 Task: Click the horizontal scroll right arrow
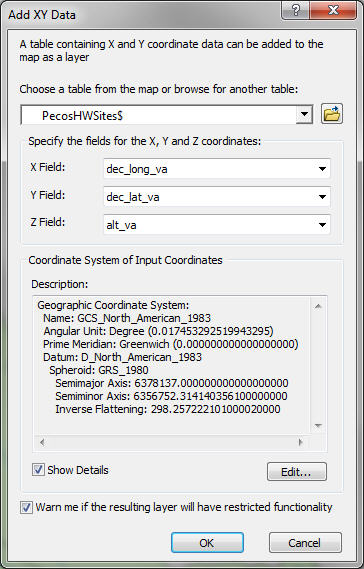point(300,442)
